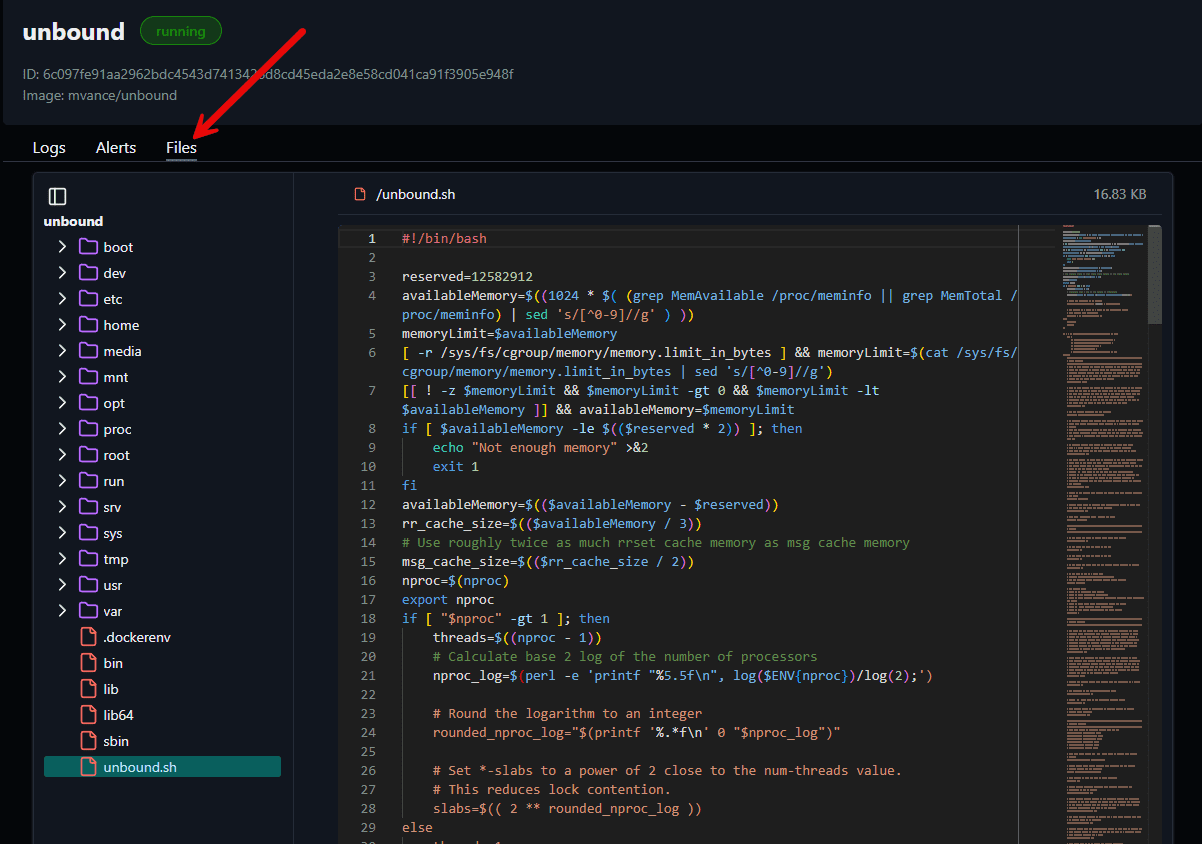
Task: Click the .dockerenv file icon
Action: pyautogui.click(x=87, y=636)
